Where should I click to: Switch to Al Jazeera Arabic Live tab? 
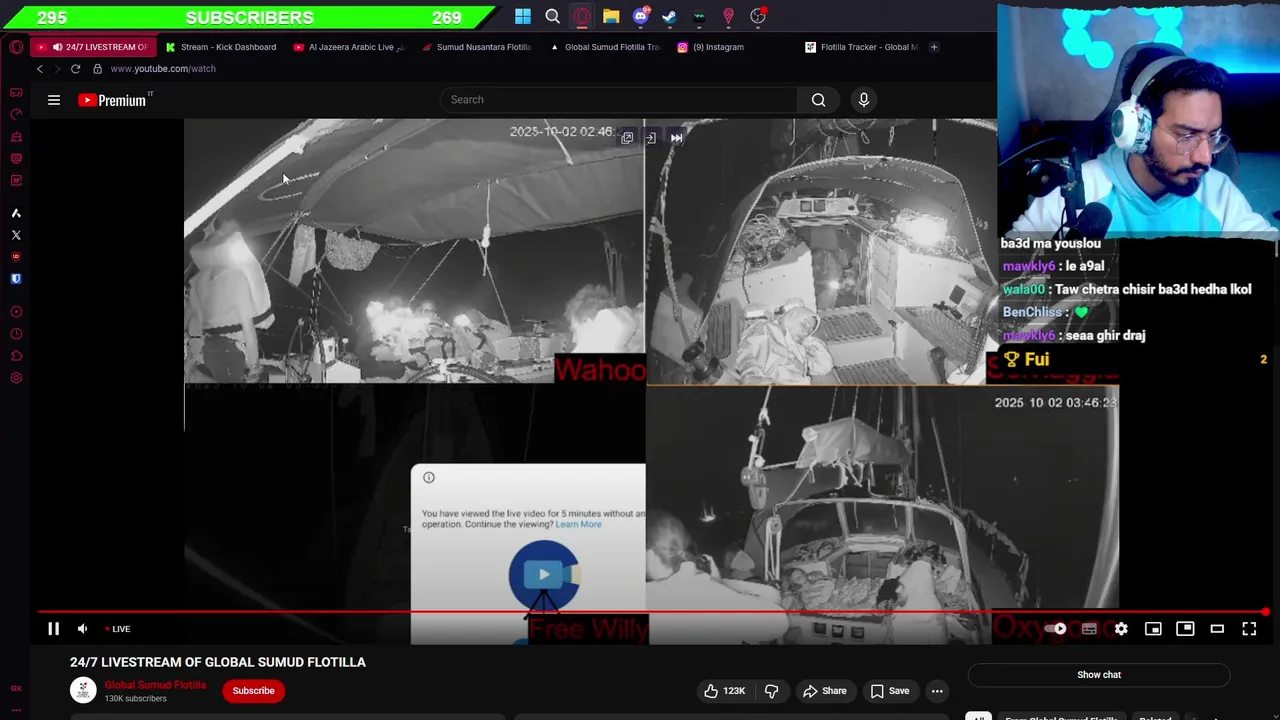350,47
